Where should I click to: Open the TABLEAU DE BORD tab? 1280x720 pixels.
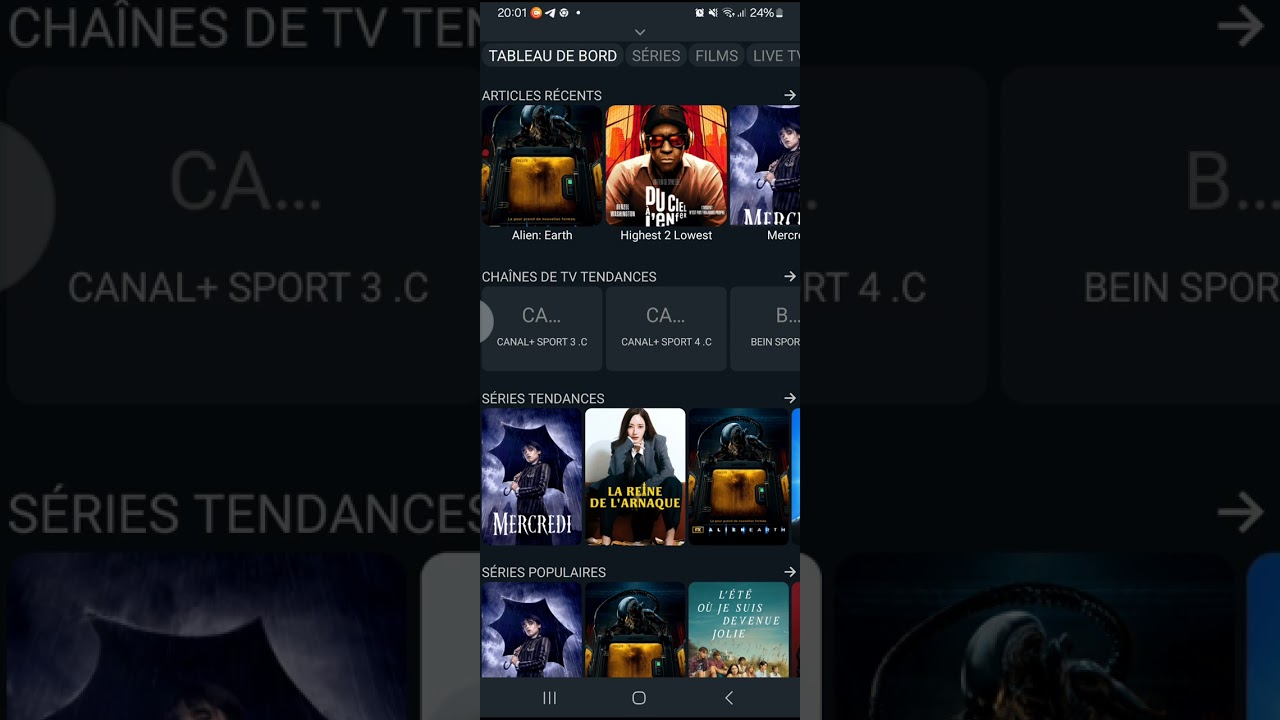[x=553, y=56]
